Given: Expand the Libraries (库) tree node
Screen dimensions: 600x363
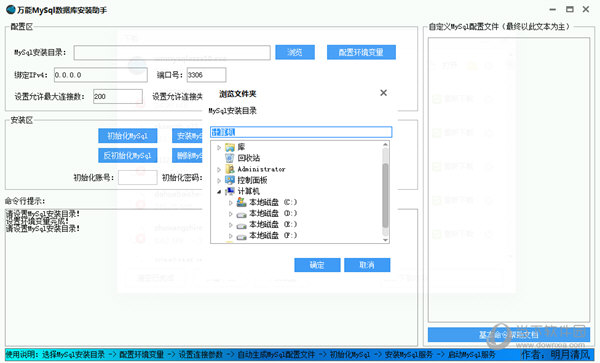Looking at the screenshot, I should coord(219,147).
